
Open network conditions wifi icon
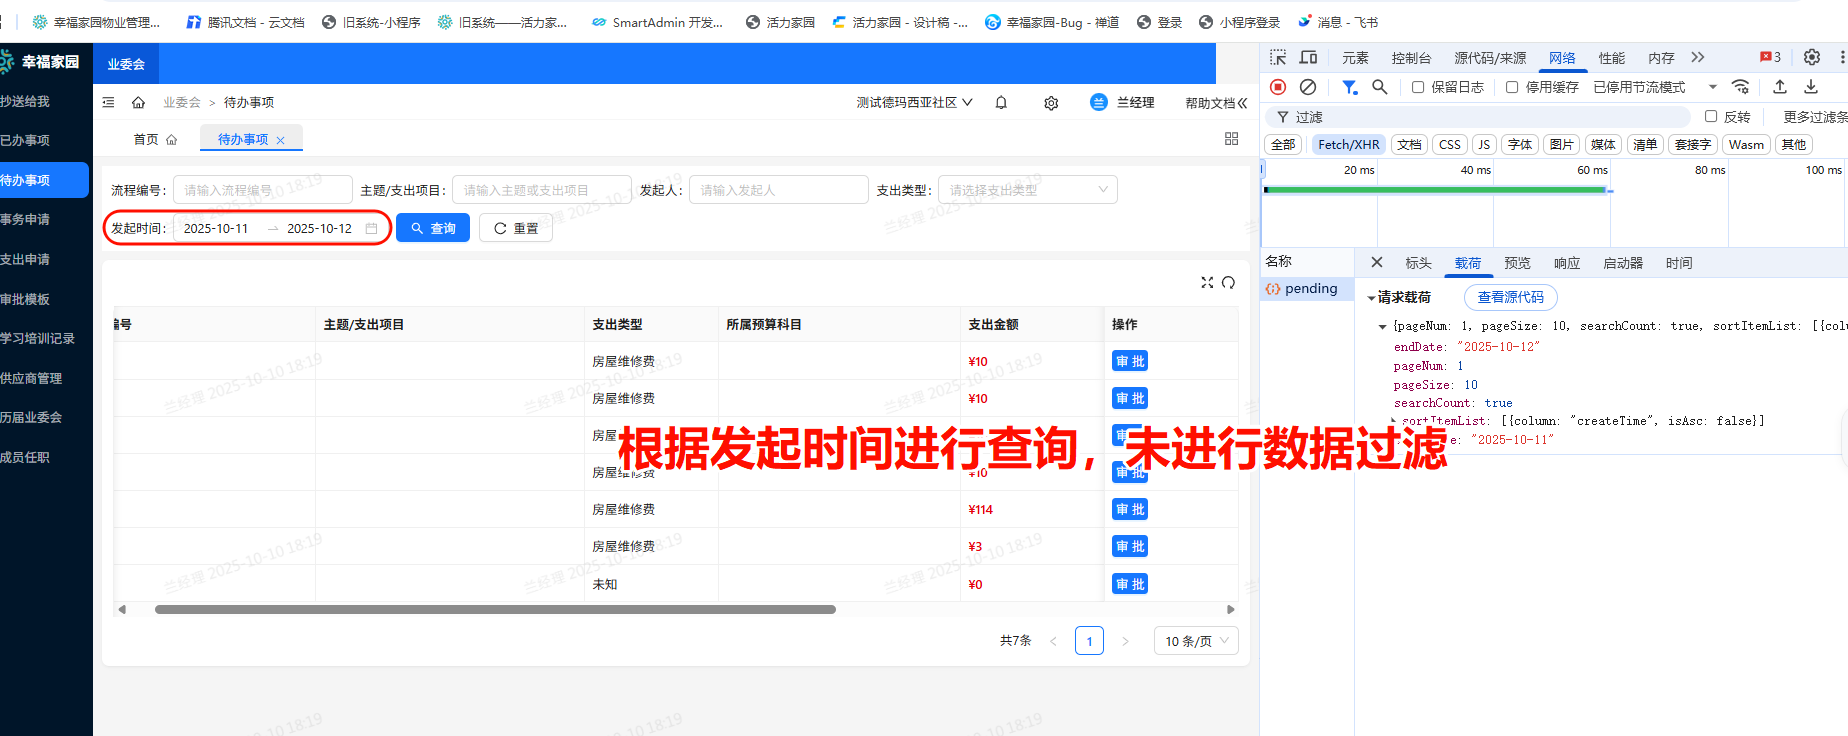tap(1741, 87)
